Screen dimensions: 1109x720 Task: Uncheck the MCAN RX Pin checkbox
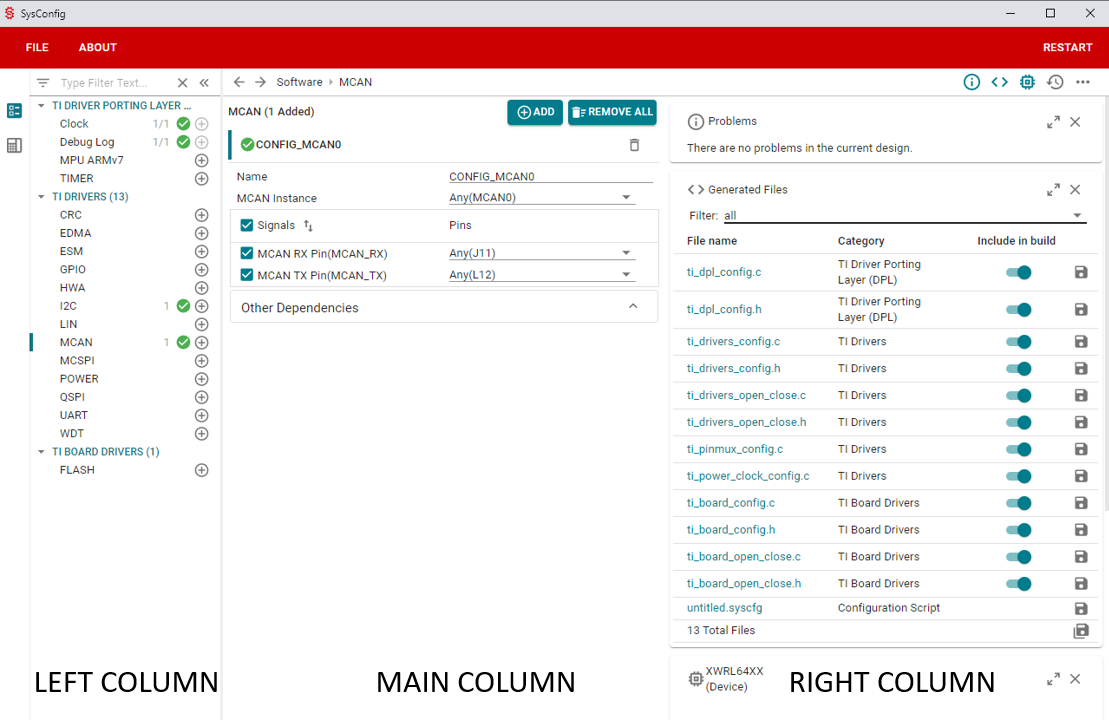click(247, 253)
